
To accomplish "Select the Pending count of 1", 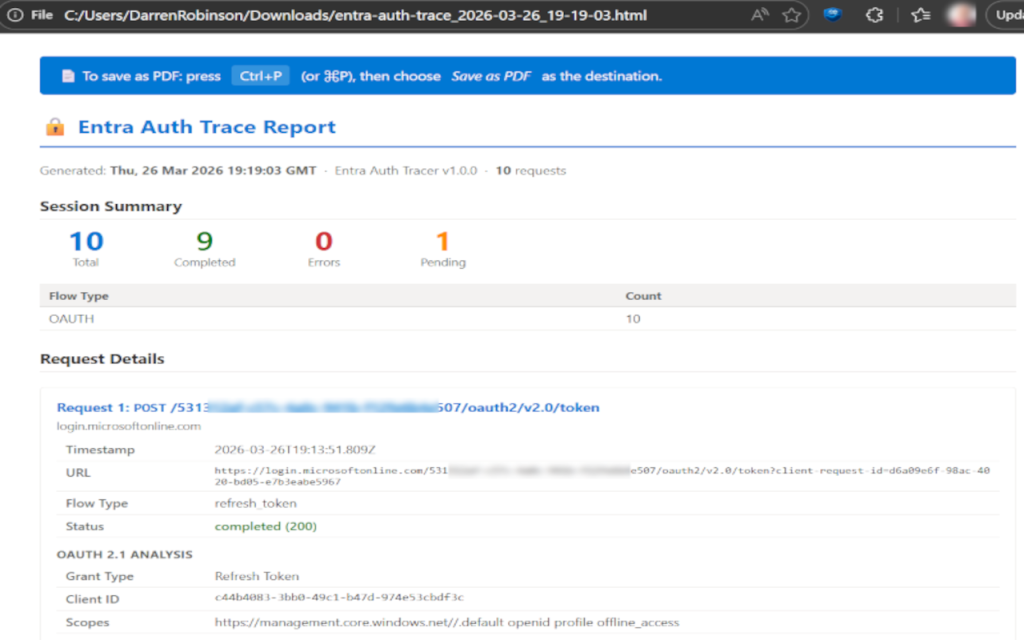I will point(443,241).
